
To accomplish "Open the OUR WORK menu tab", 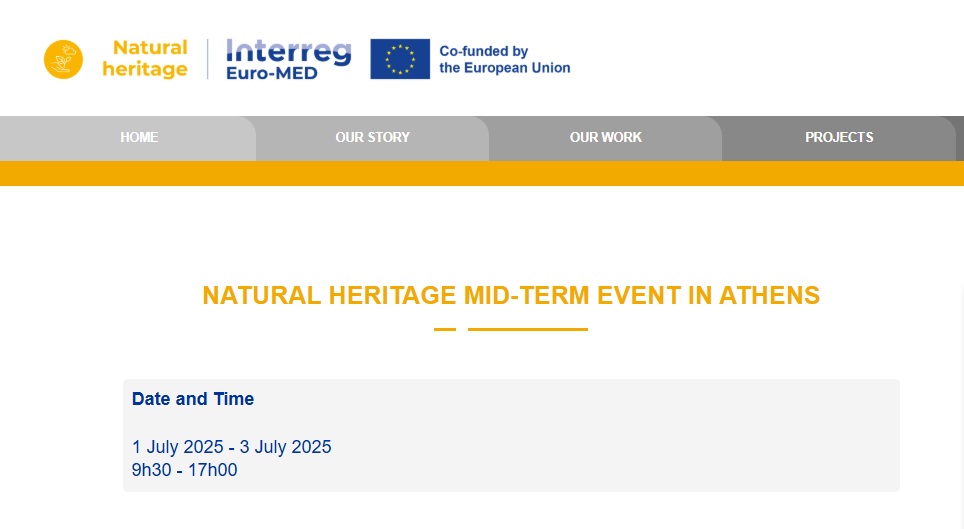I will tap(605, 138).
